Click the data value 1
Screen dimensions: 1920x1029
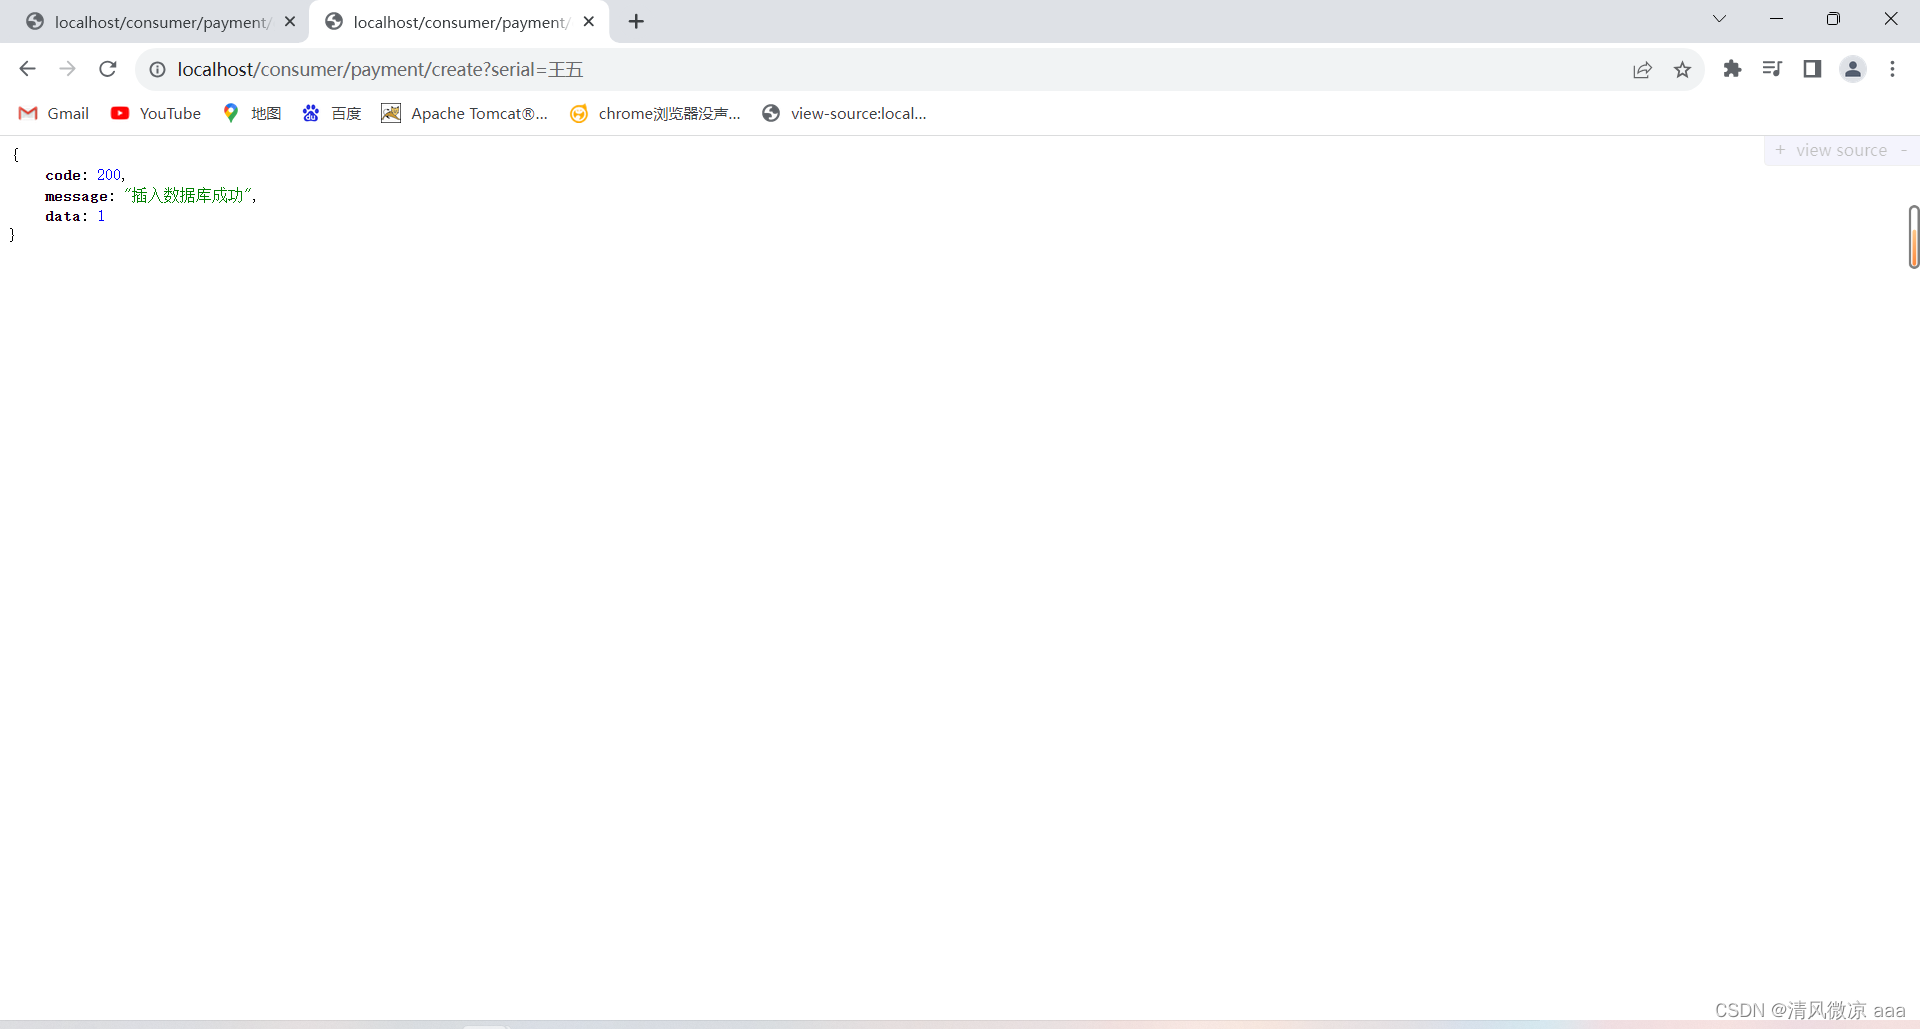pyautogui.click(x=101, y=216)
